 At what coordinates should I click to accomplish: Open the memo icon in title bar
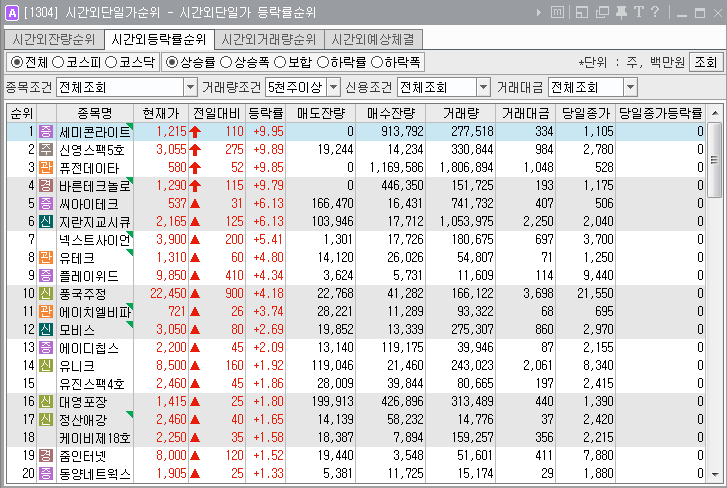(x=557, y=12)
